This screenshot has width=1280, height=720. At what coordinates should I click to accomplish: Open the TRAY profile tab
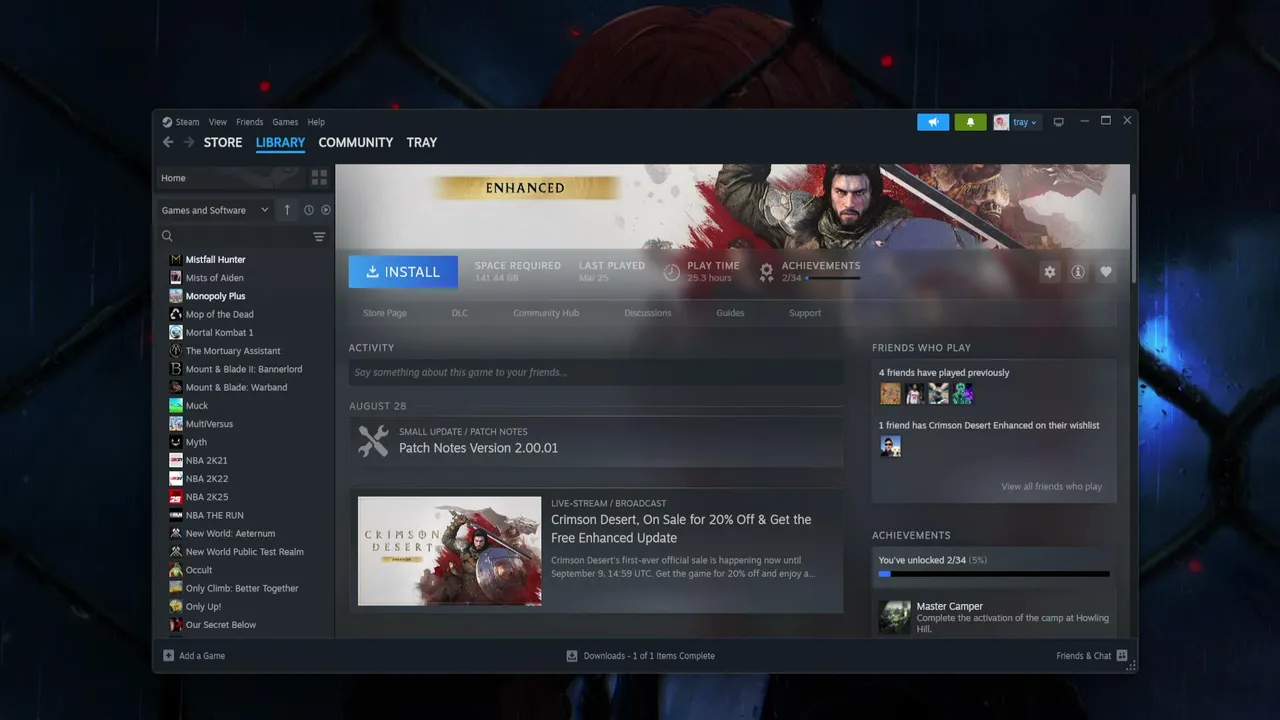(x=421, y=142)
